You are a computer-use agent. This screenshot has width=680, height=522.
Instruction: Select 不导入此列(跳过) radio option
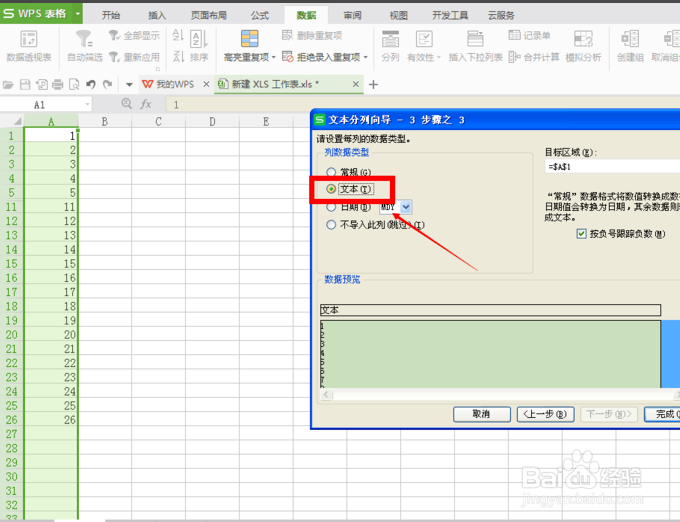[331, 225]
